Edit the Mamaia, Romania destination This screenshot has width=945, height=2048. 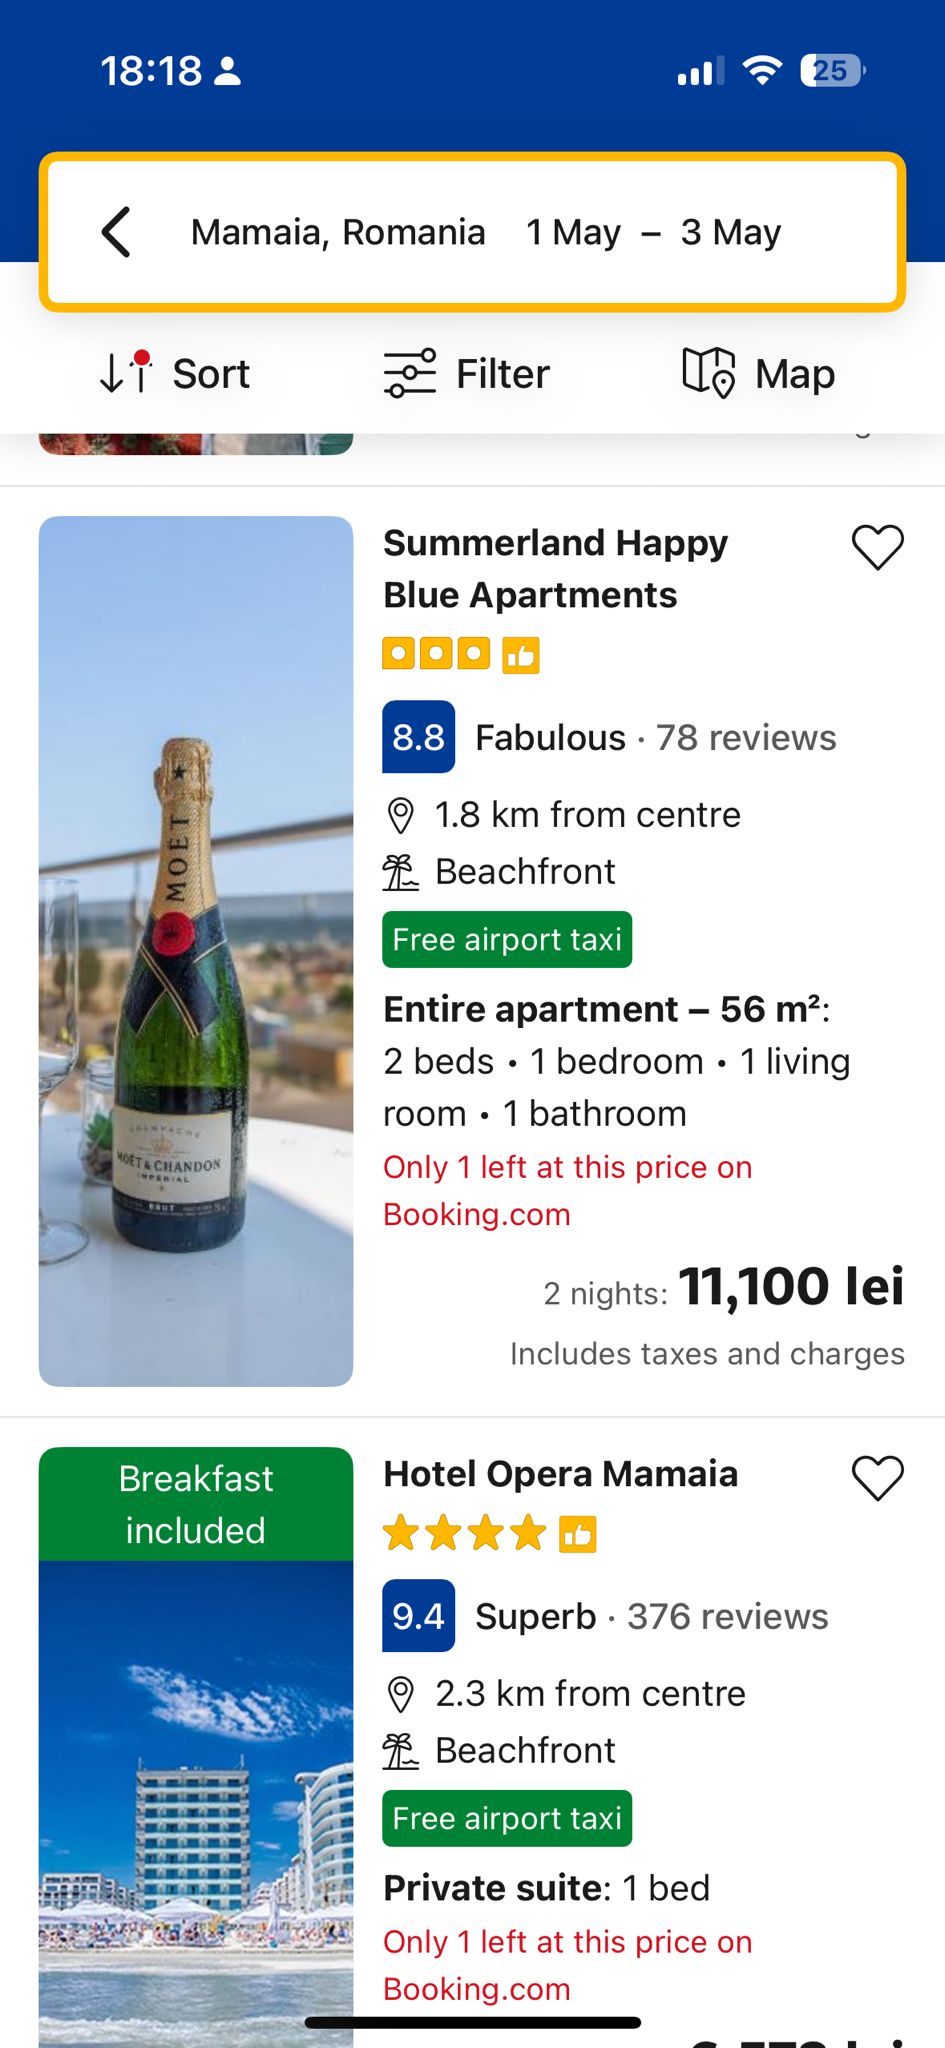pyautogui.click(x=338, y=232)
